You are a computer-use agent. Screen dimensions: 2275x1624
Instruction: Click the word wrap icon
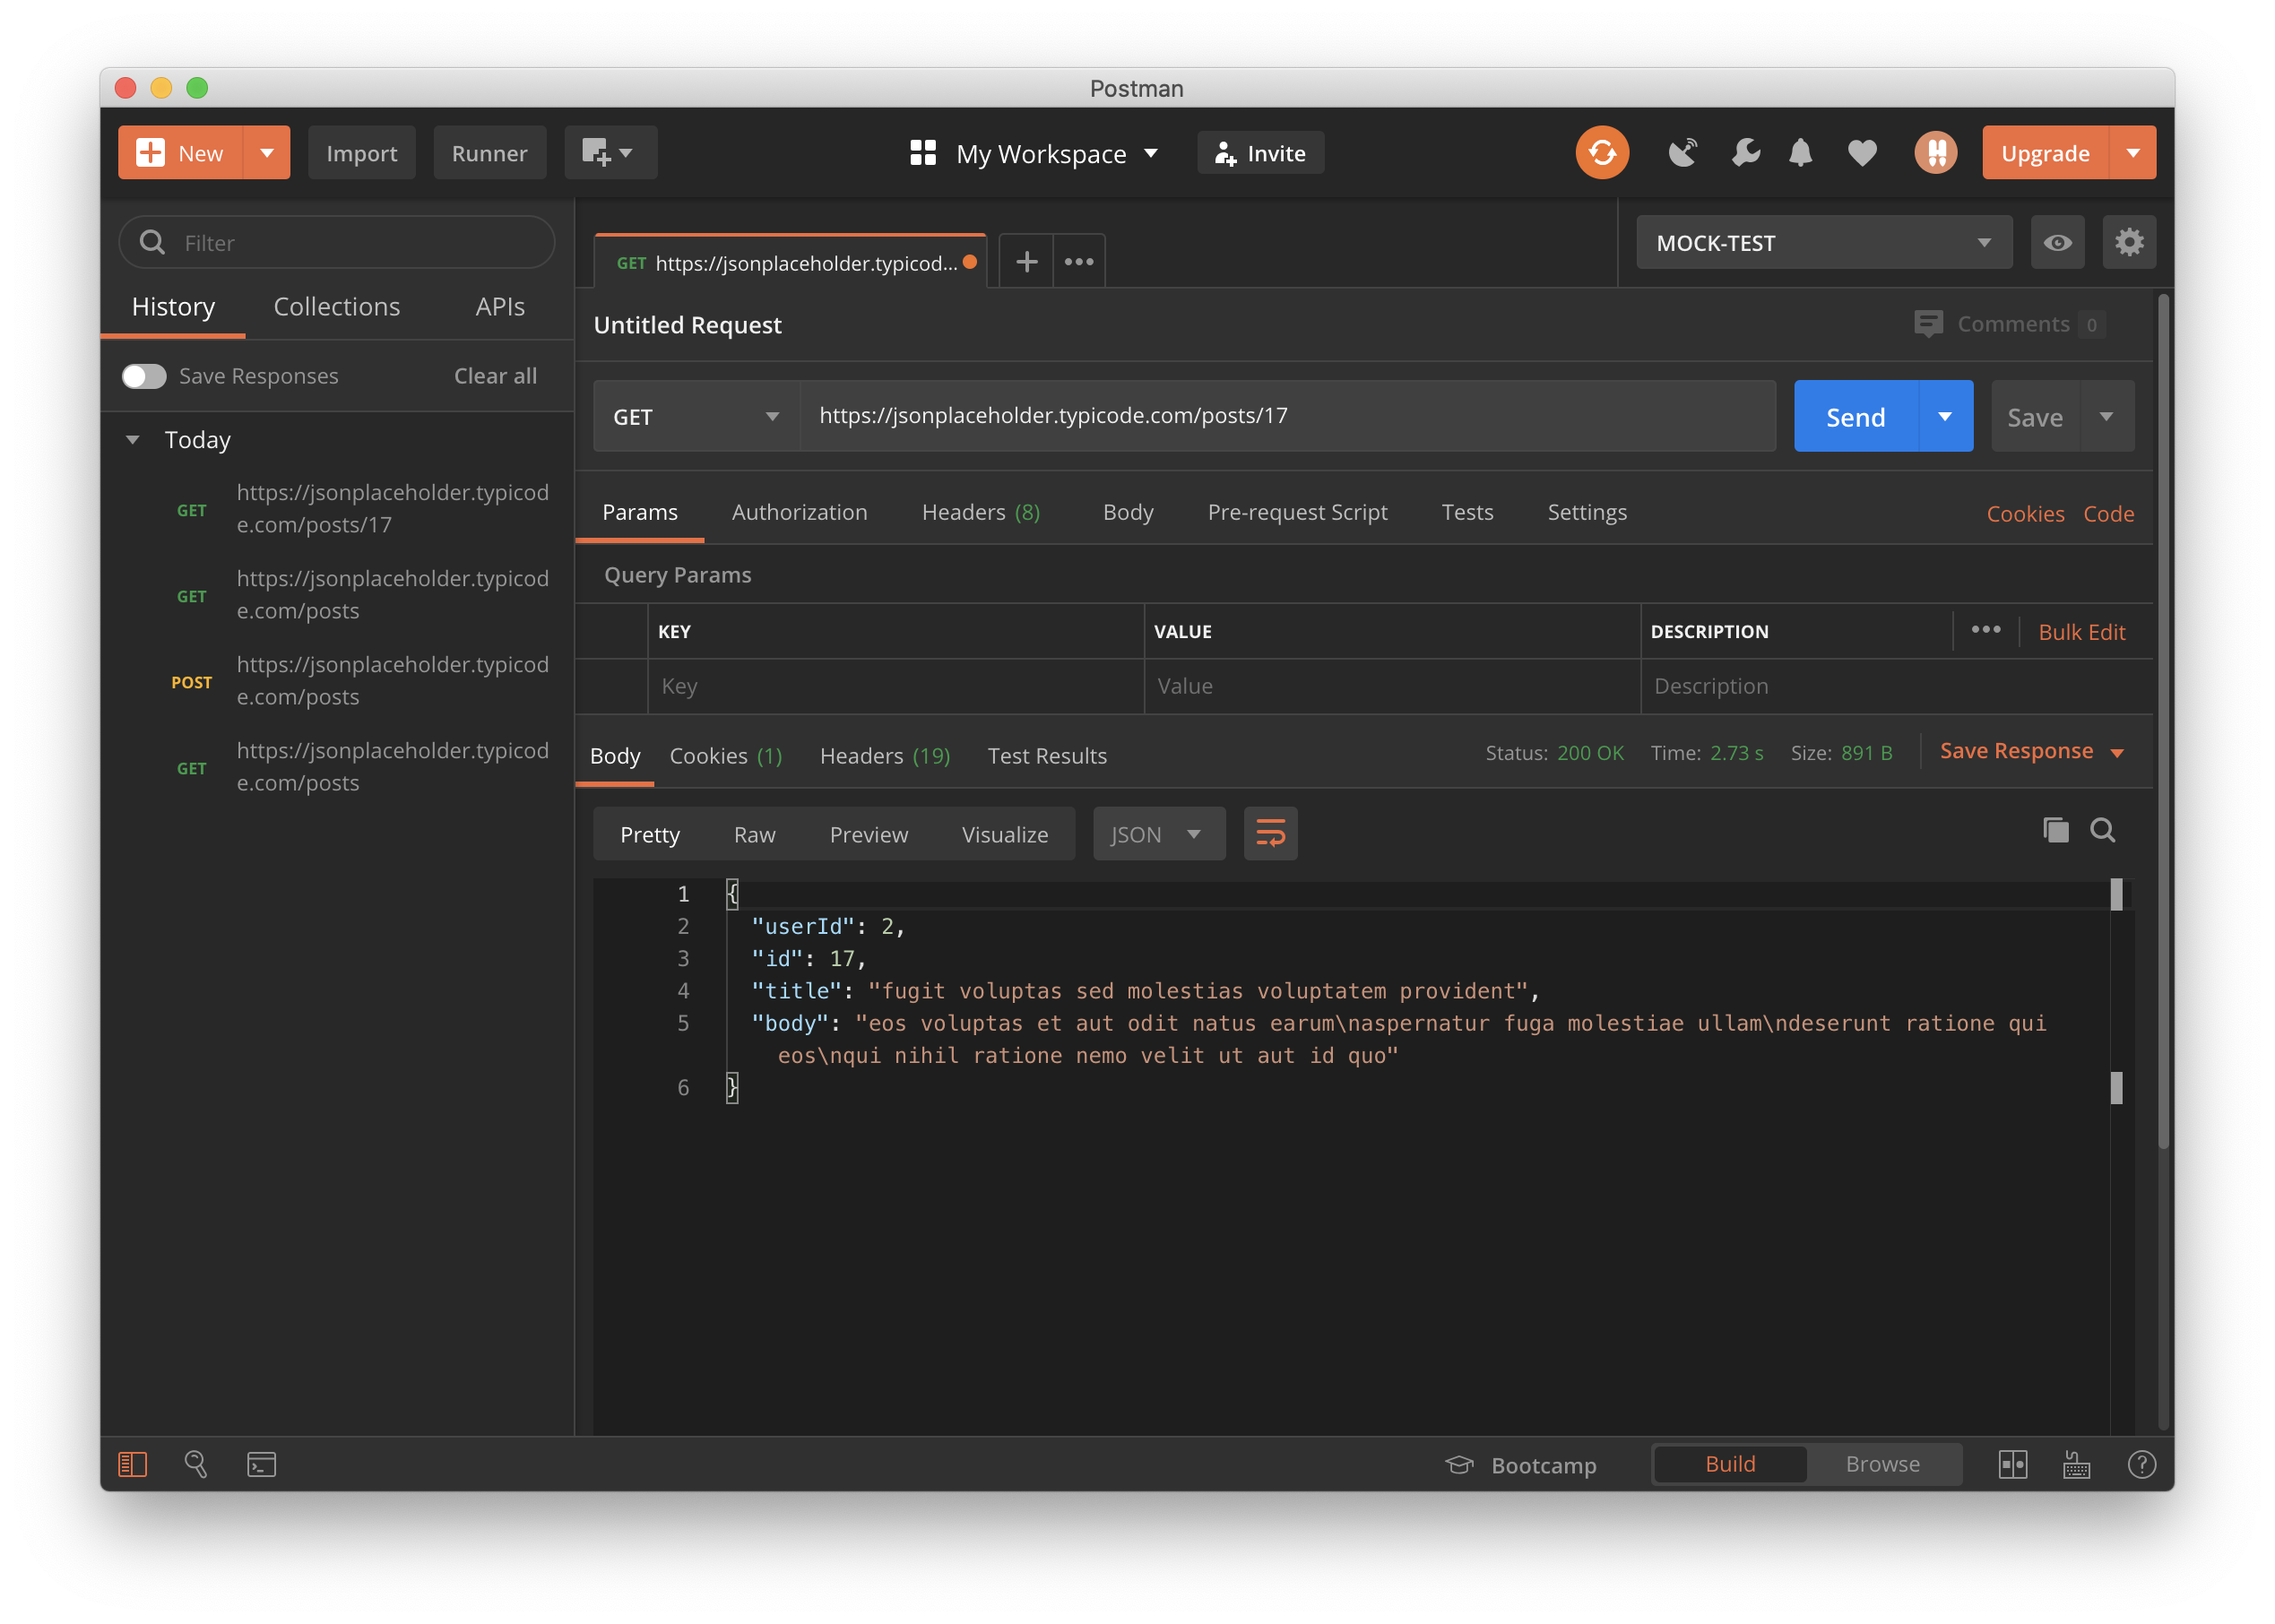coord(1270,834)
